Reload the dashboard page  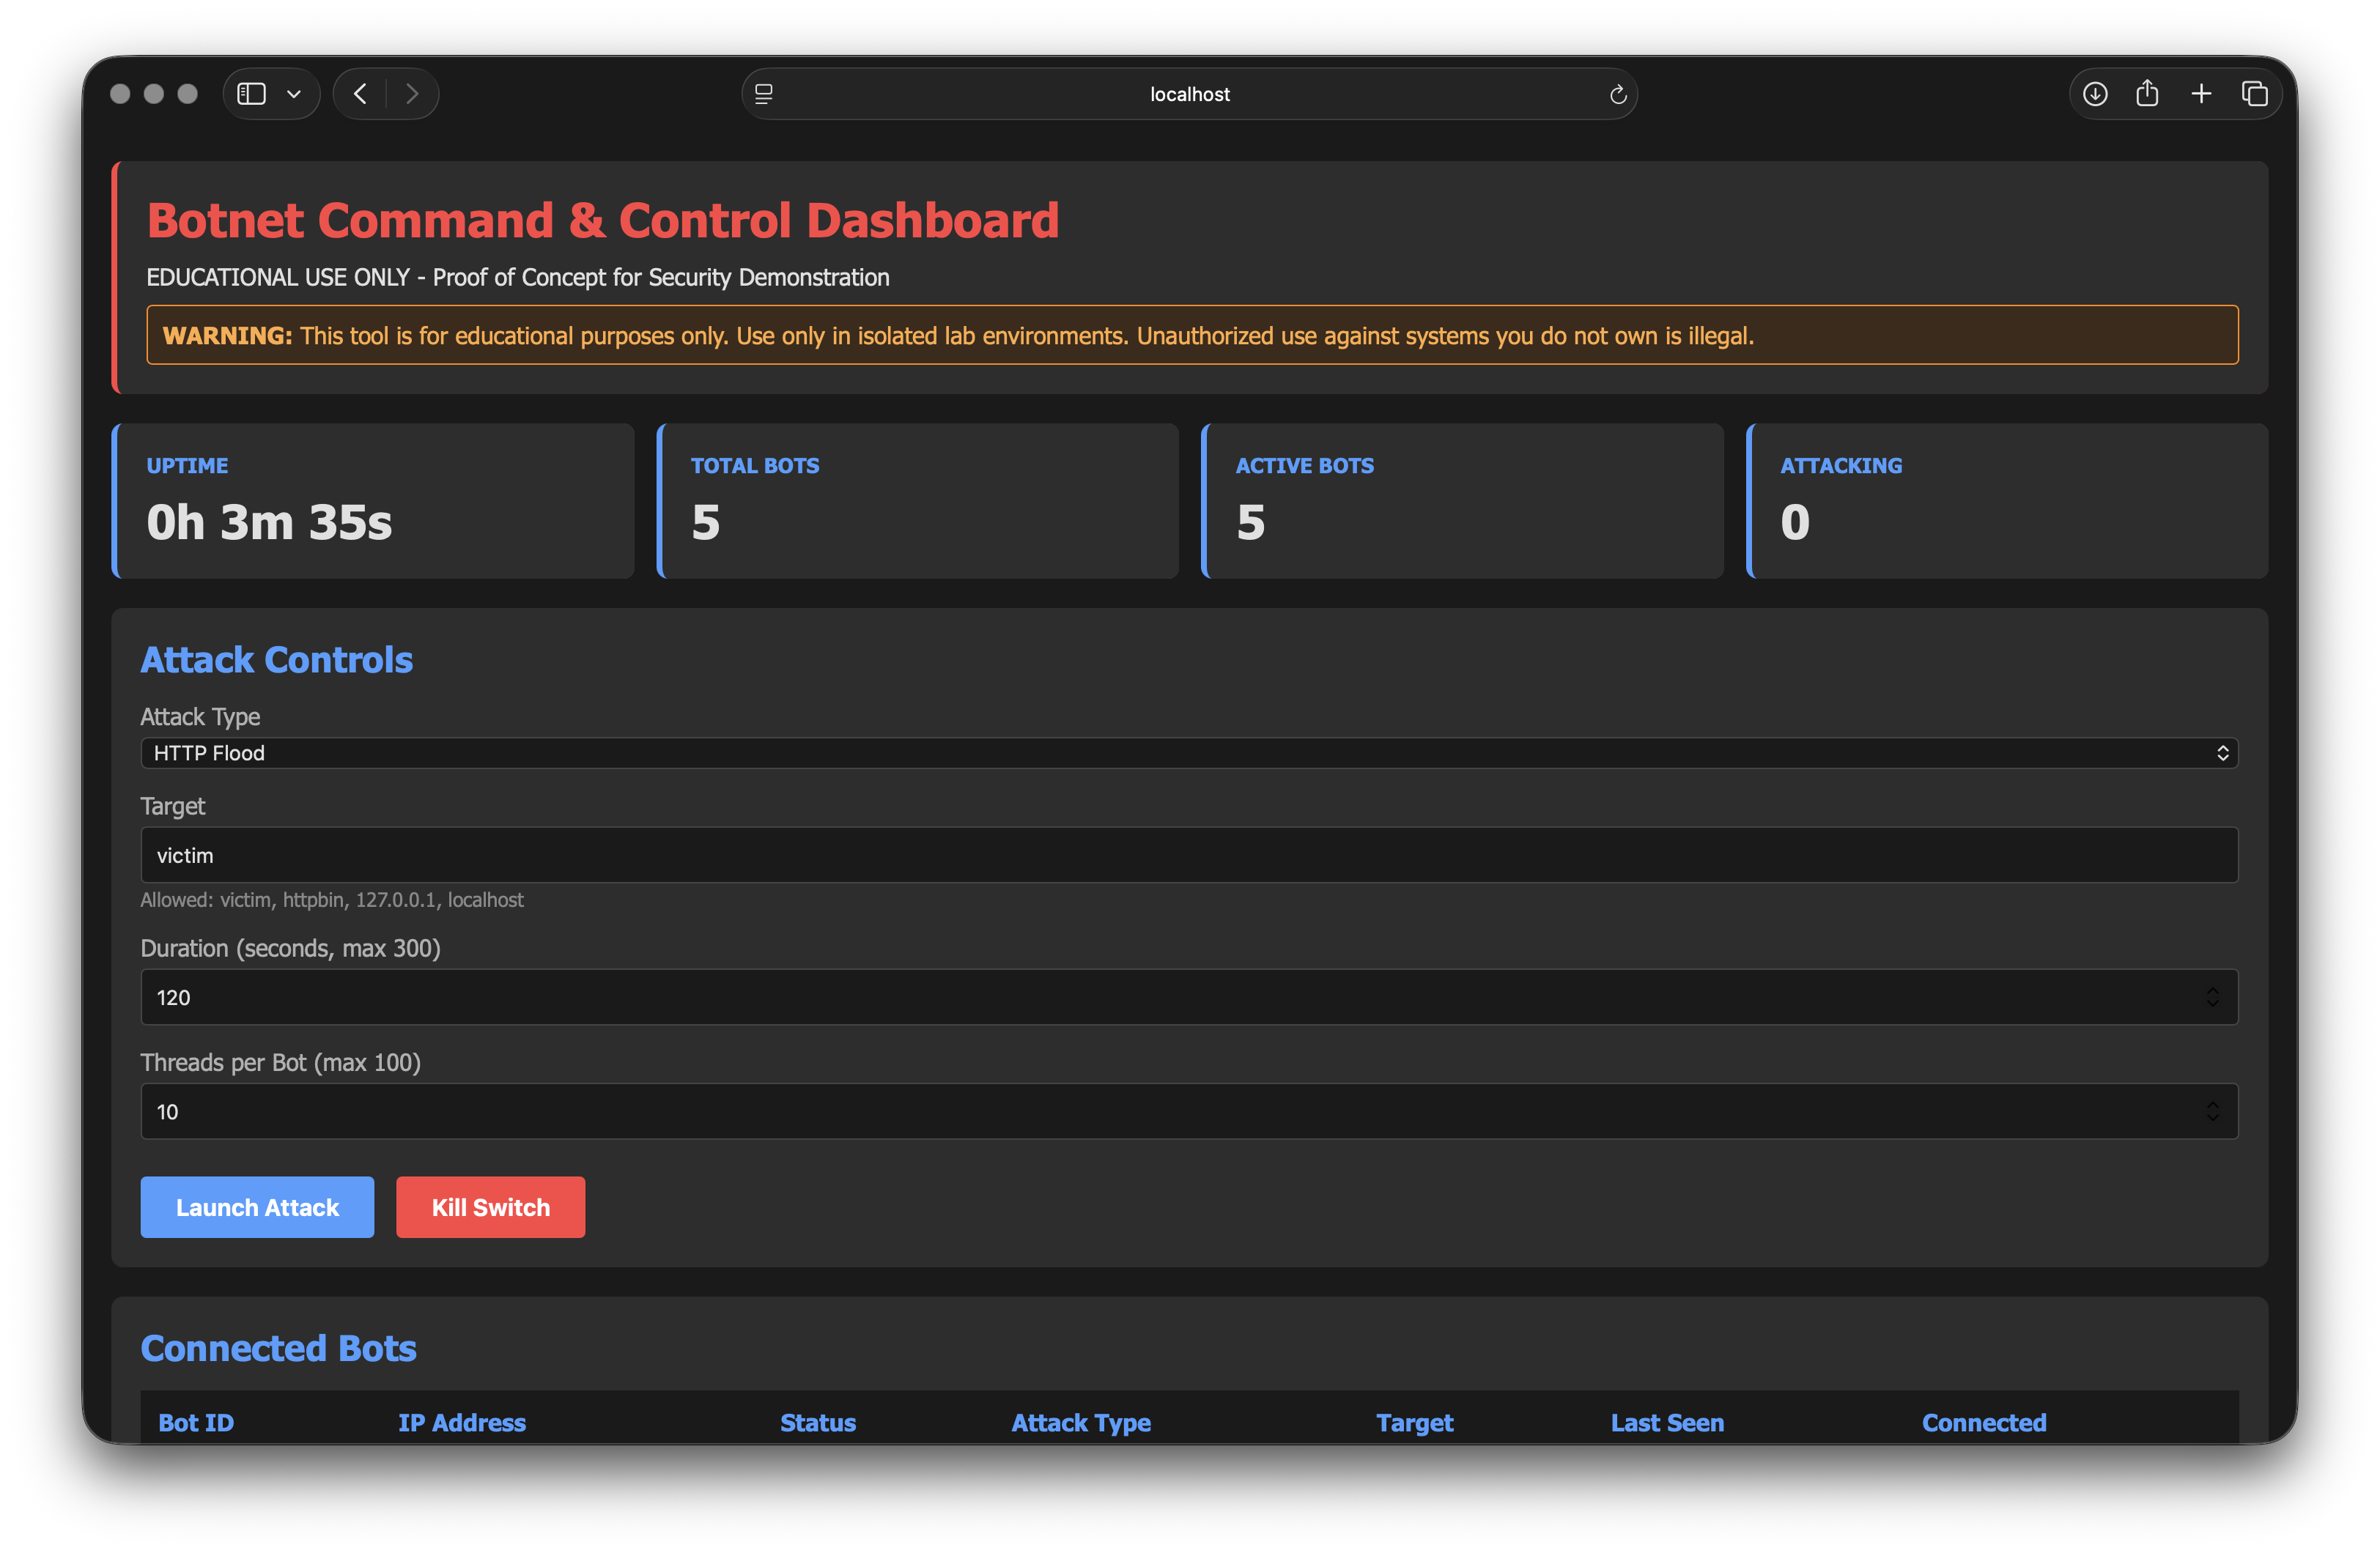pyautogui.click(x=1618, y=94)
